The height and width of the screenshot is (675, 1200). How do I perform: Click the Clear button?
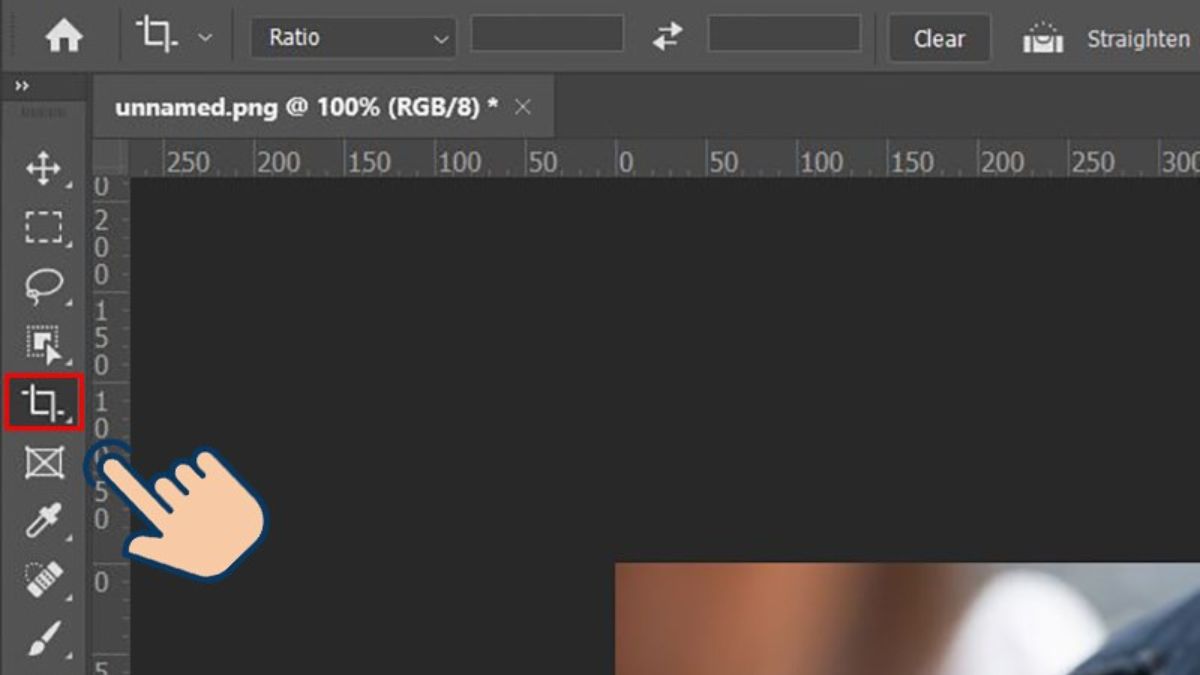pos(939,38)
